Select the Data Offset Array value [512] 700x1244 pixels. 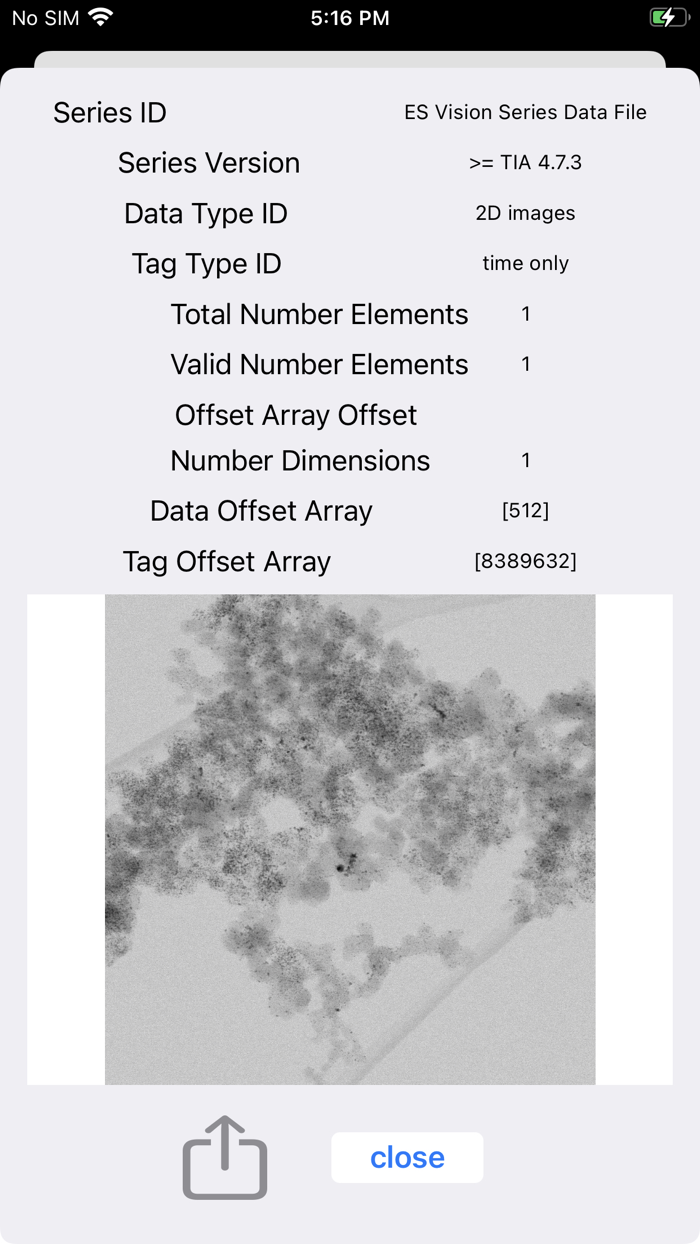tap(525, 510)
